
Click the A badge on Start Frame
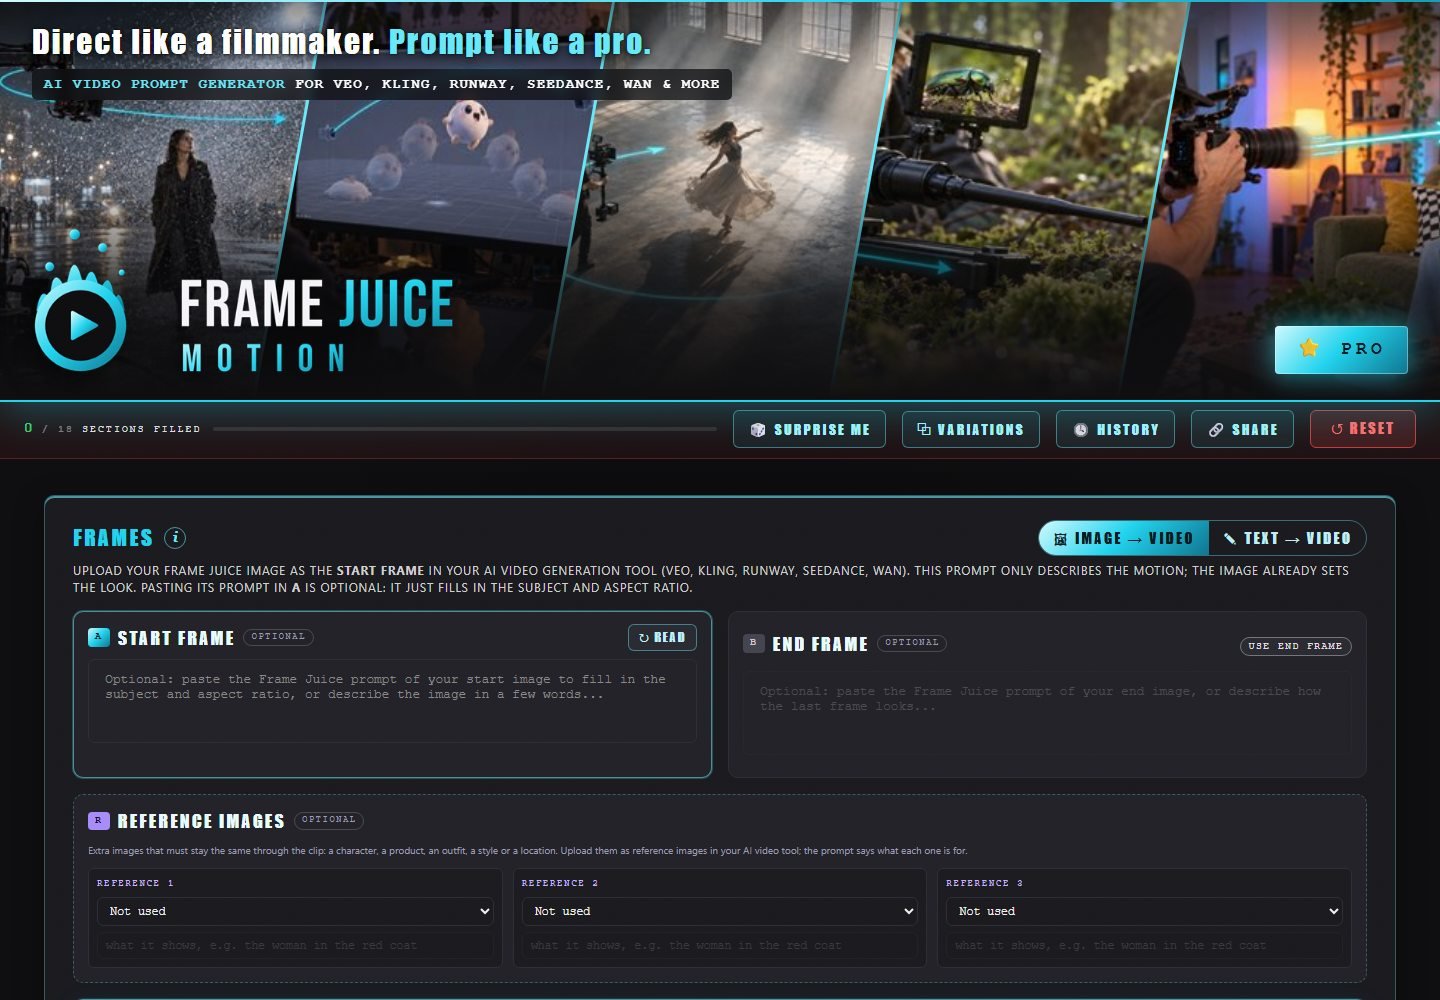coord(98,637)
